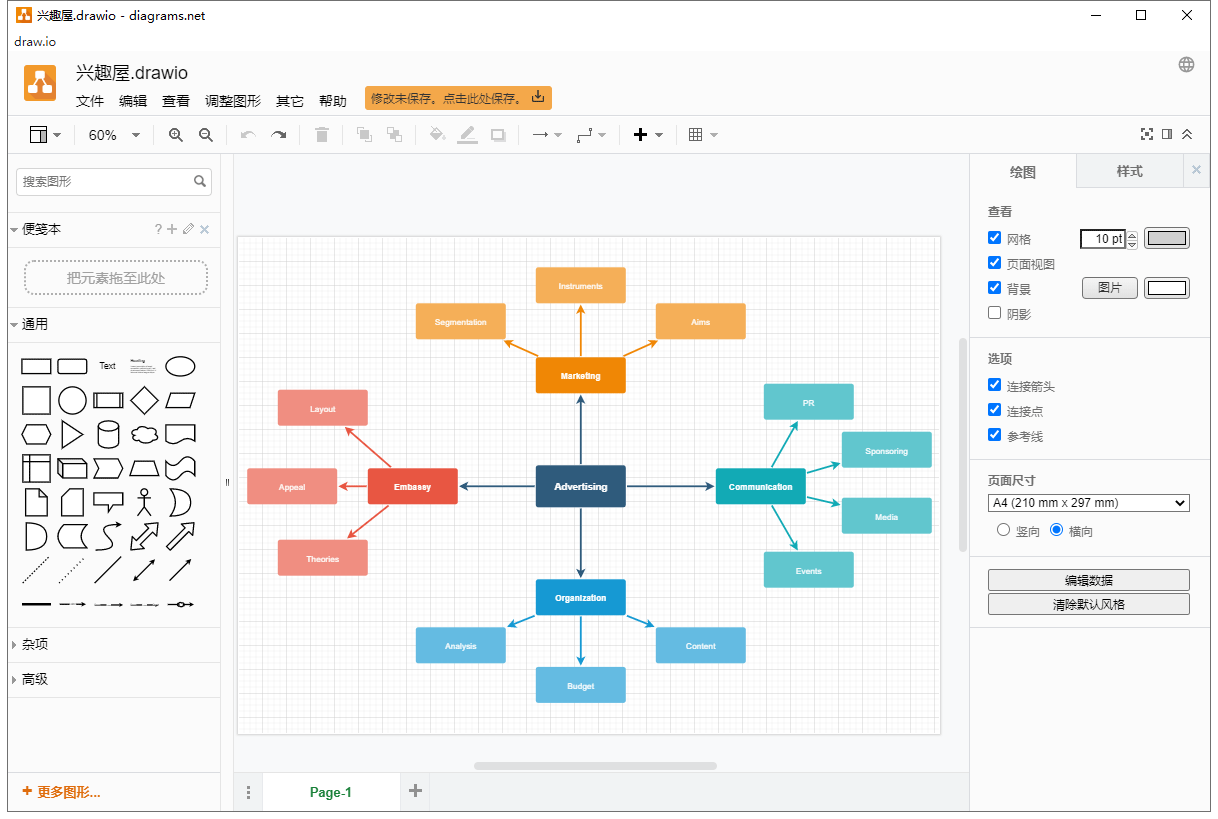
Task: Open the 60% zoom level dropdown
Action: pyautogui.click(x=114, y=135)
